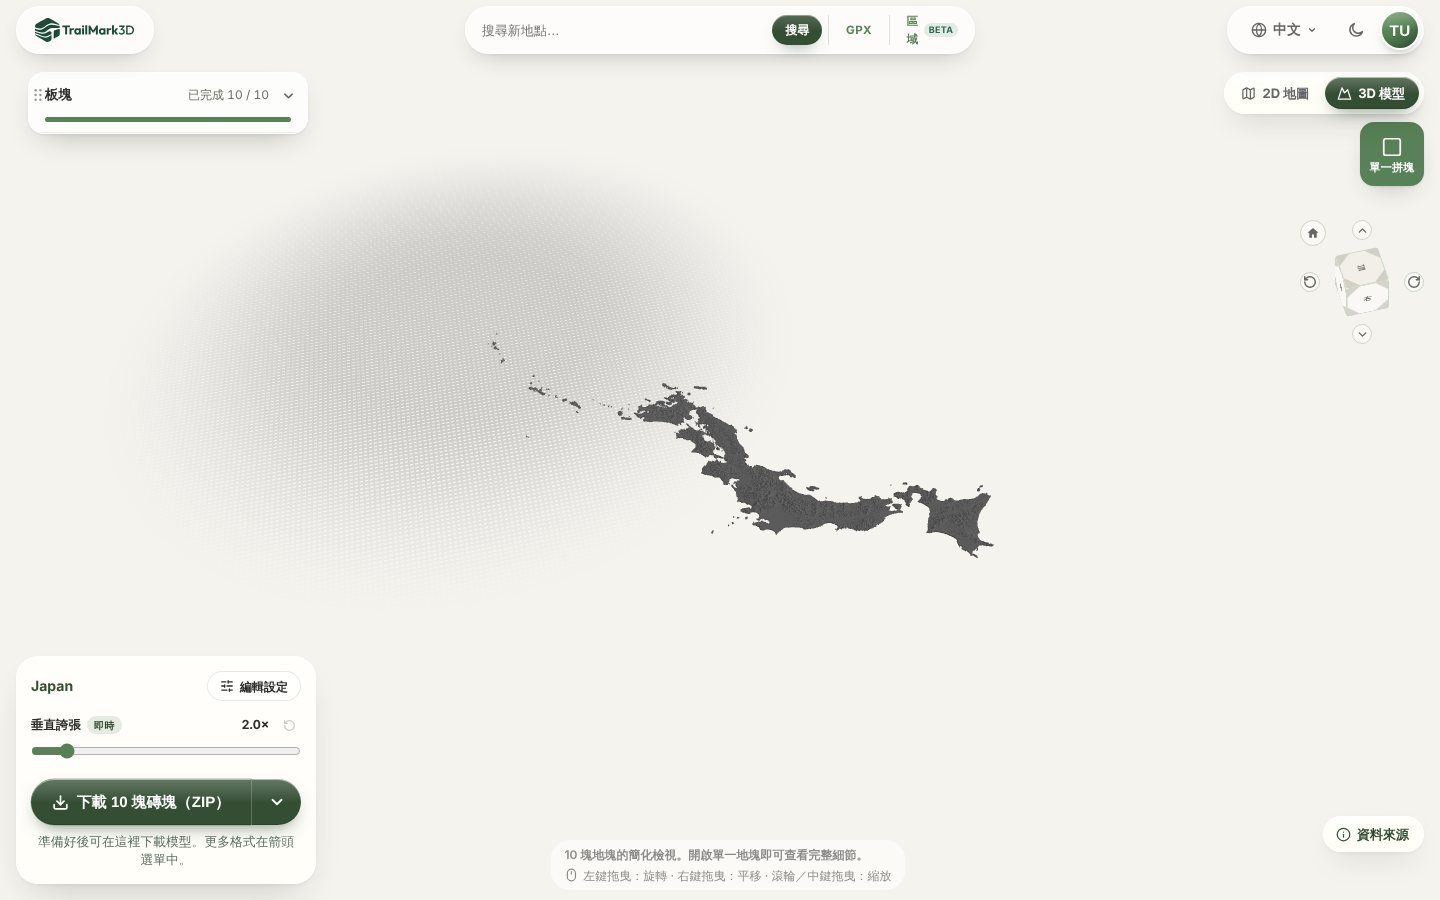Screen dimensions: 1440x900
Task: Click the search location input field
Action: coord(620,30)
